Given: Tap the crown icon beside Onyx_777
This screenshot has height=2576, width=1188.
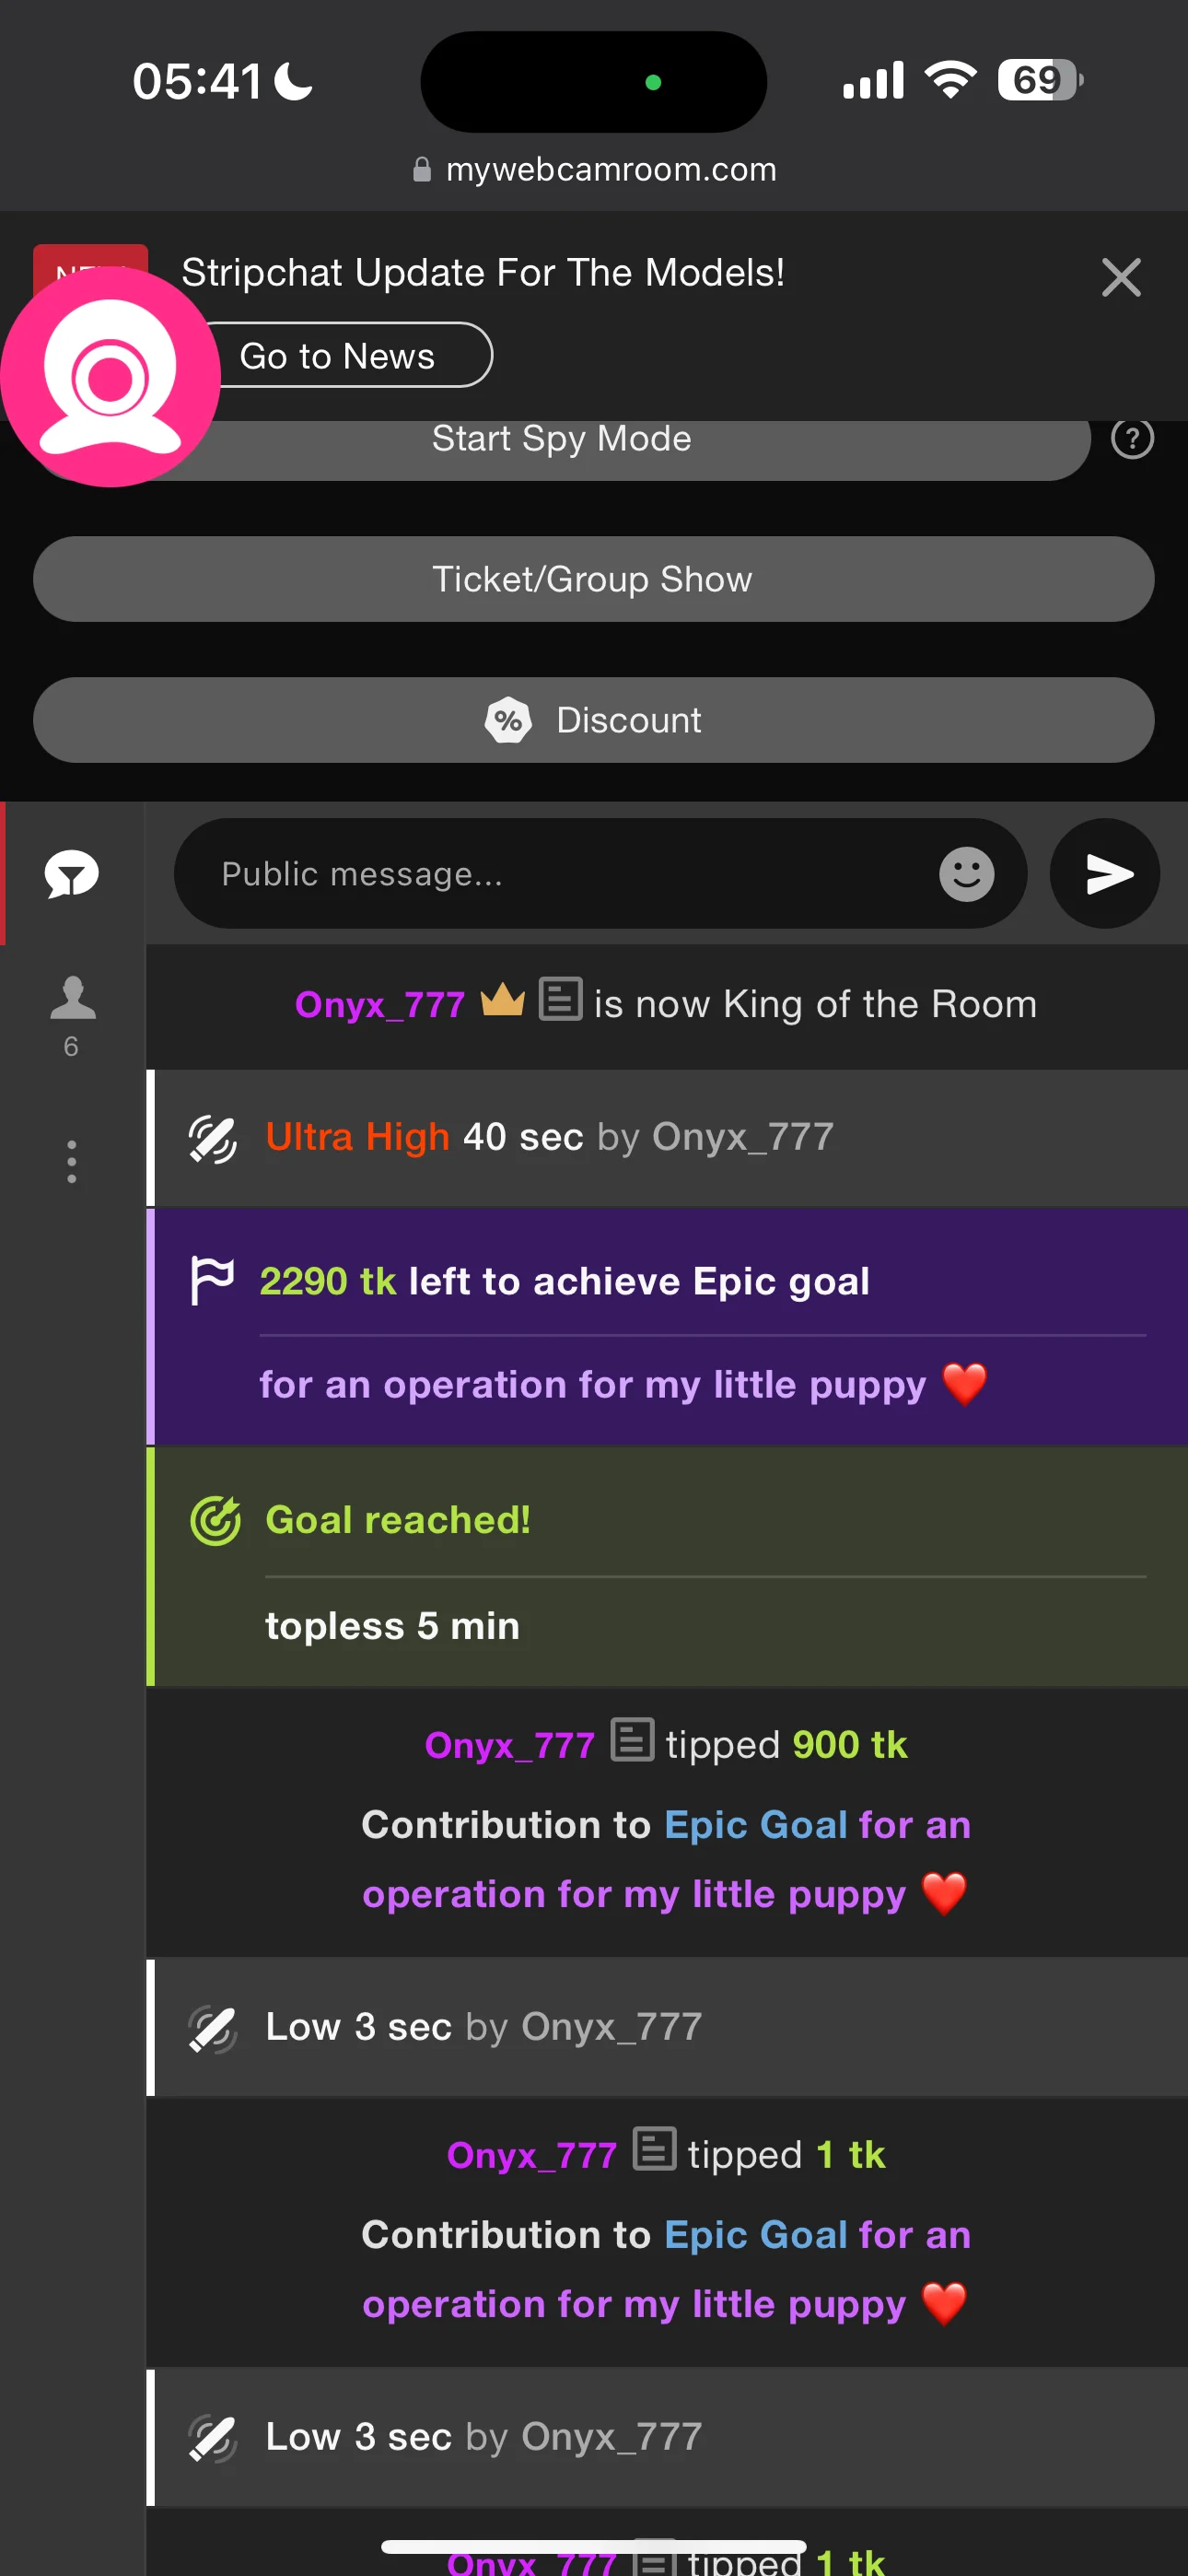Looking at the screenshot, I should 502,1000.
